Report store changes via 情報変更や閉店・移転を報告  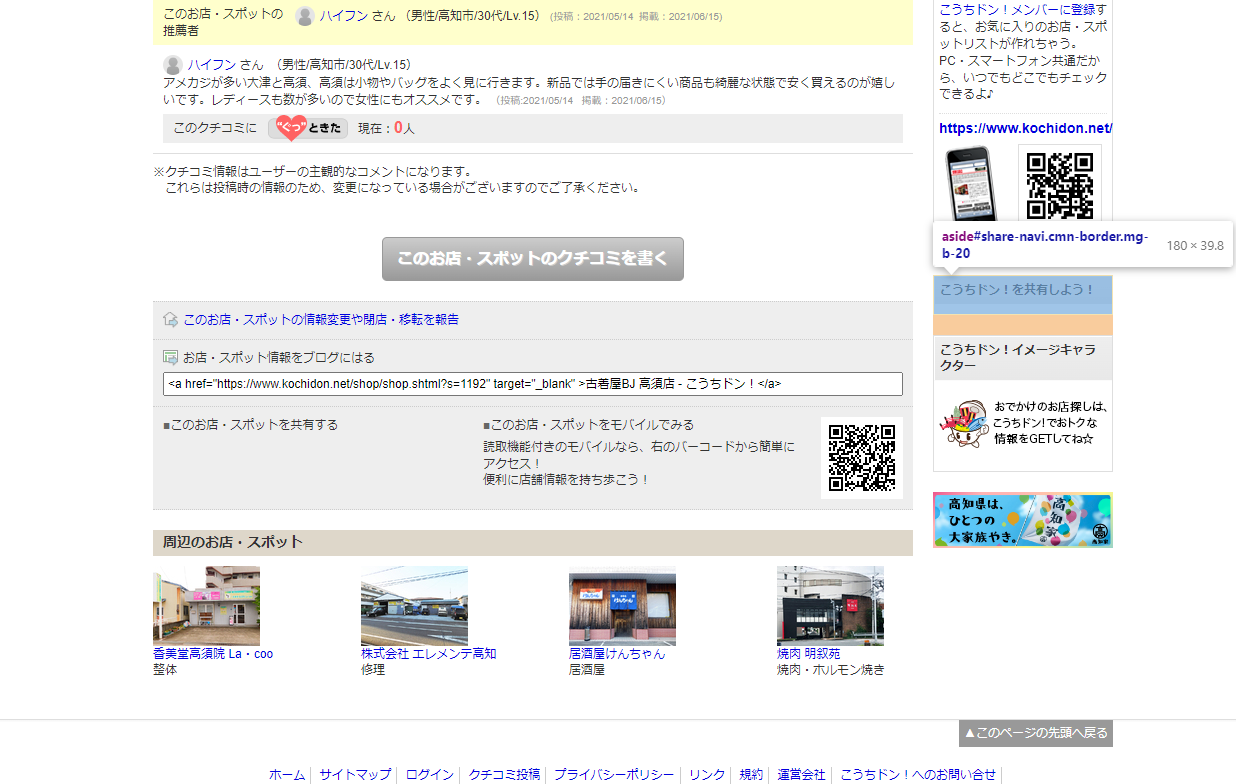320,319
